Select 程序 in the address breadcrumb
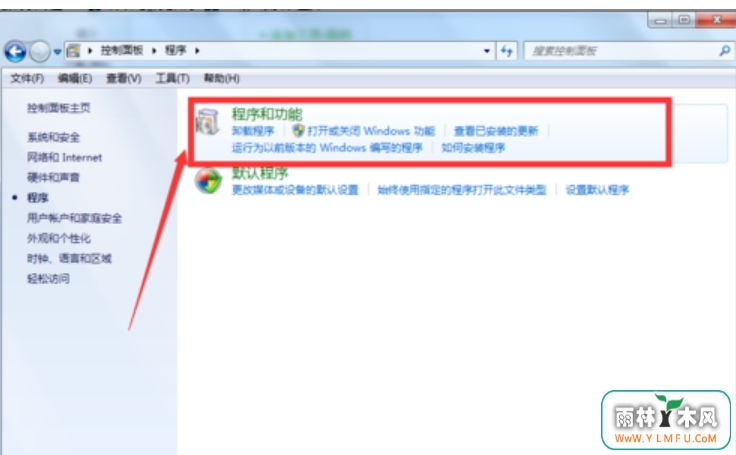 176,50
